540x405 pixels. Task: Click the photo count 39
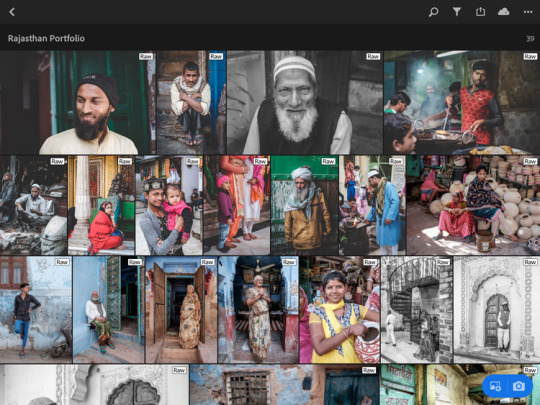(x=530, y=39)
